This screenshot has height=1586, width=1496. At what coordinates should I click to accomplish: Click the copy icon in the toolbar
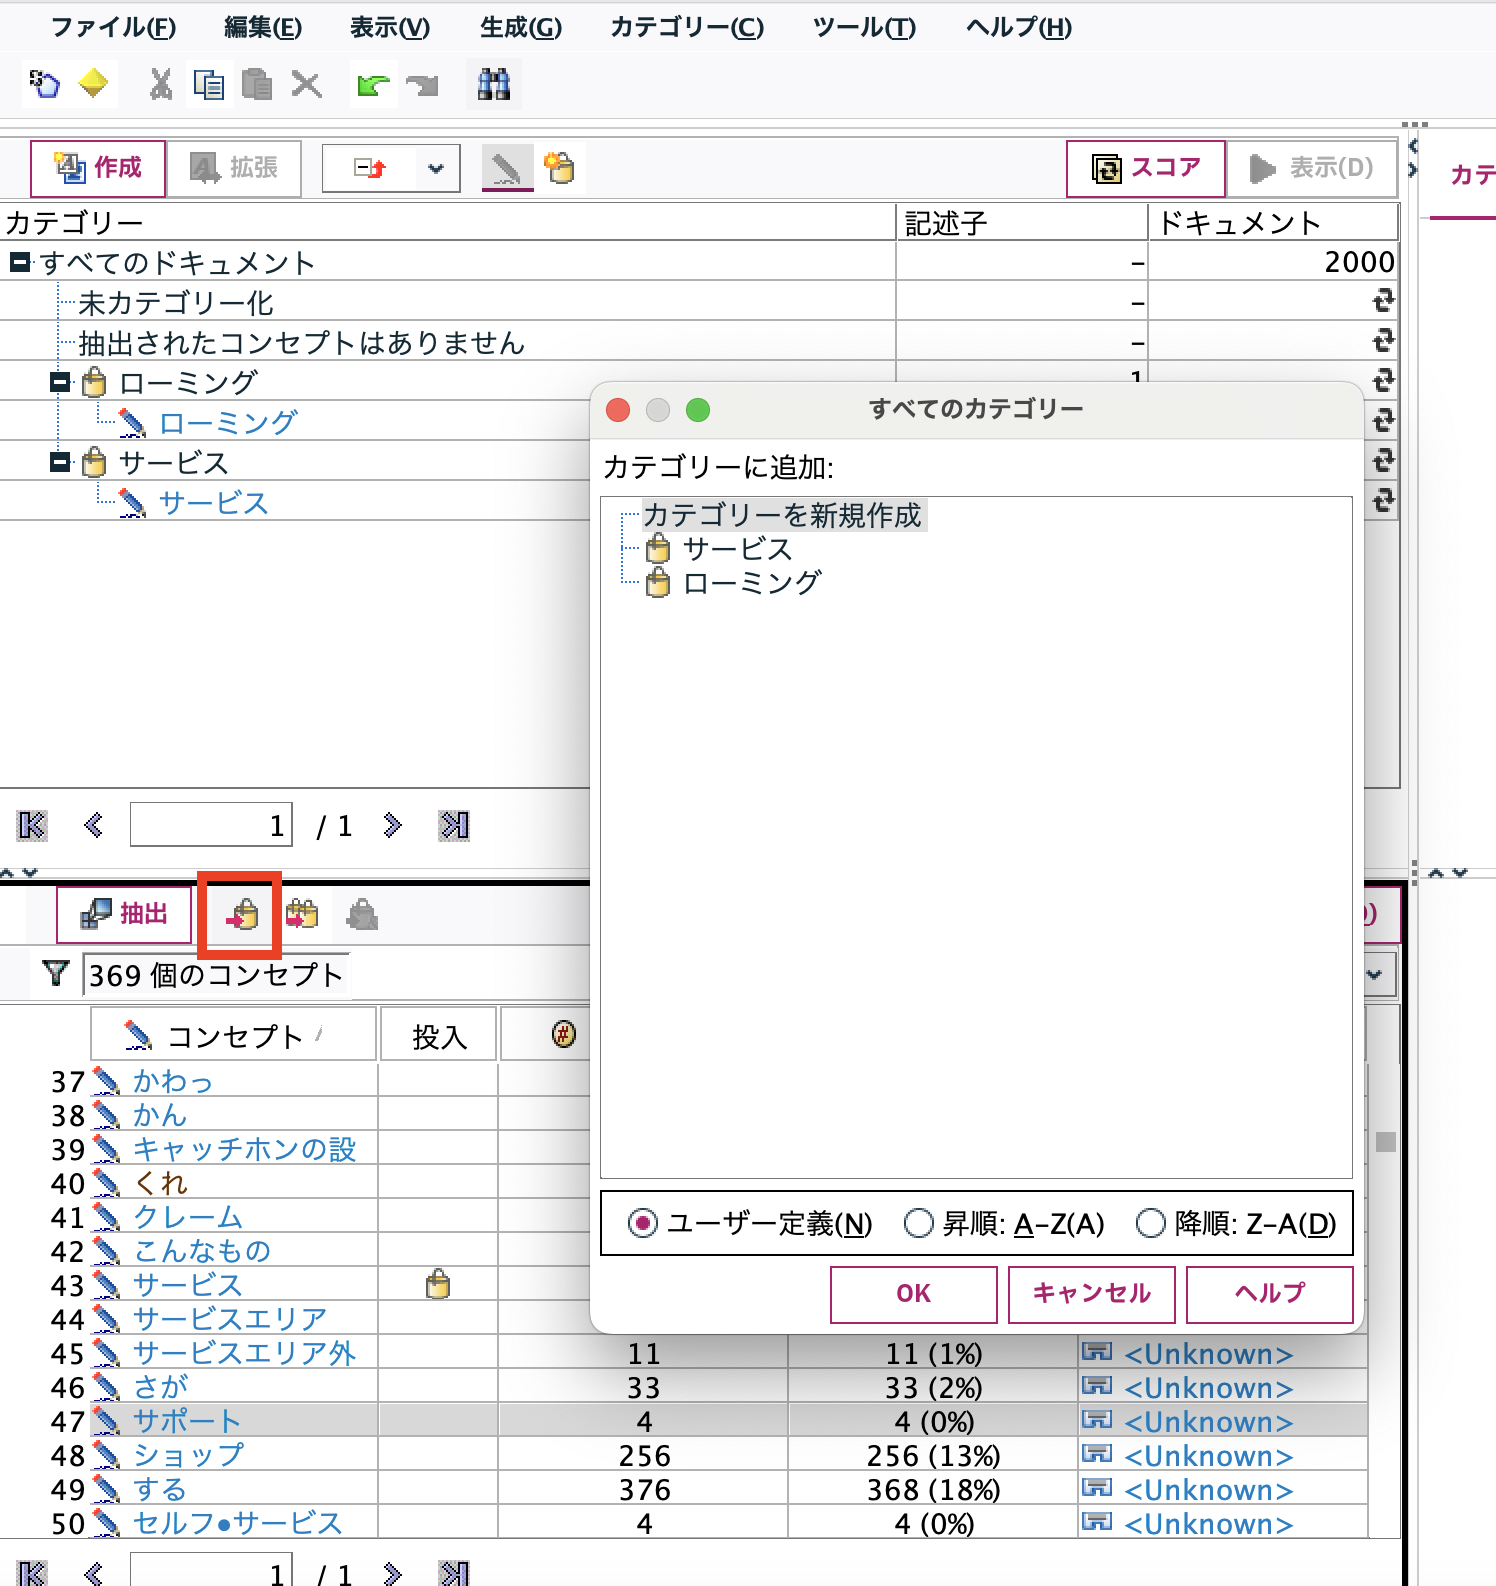pyautogui.click(x=208, y=85)
